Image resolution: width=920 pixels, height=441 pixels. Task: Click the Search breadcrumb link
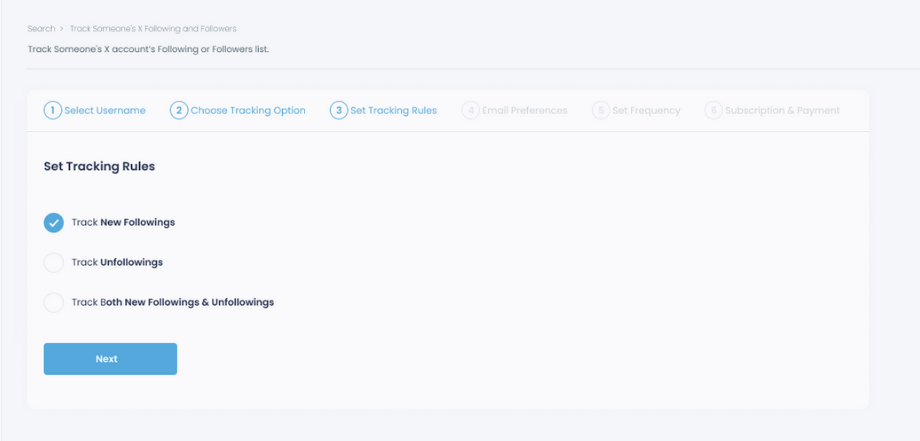click(x=41, y=29)
